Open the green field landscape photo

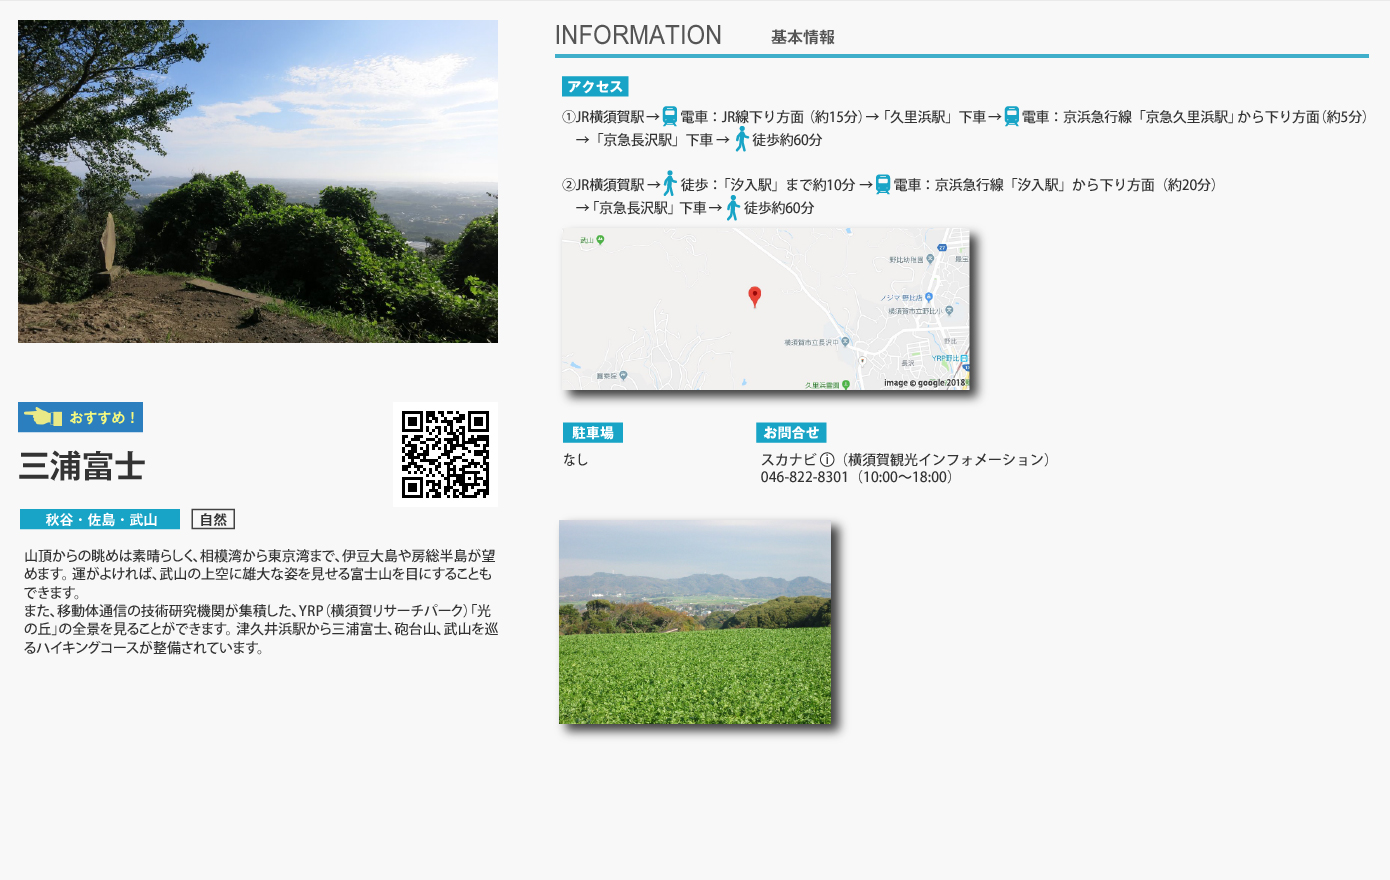(x=695, y=622)
